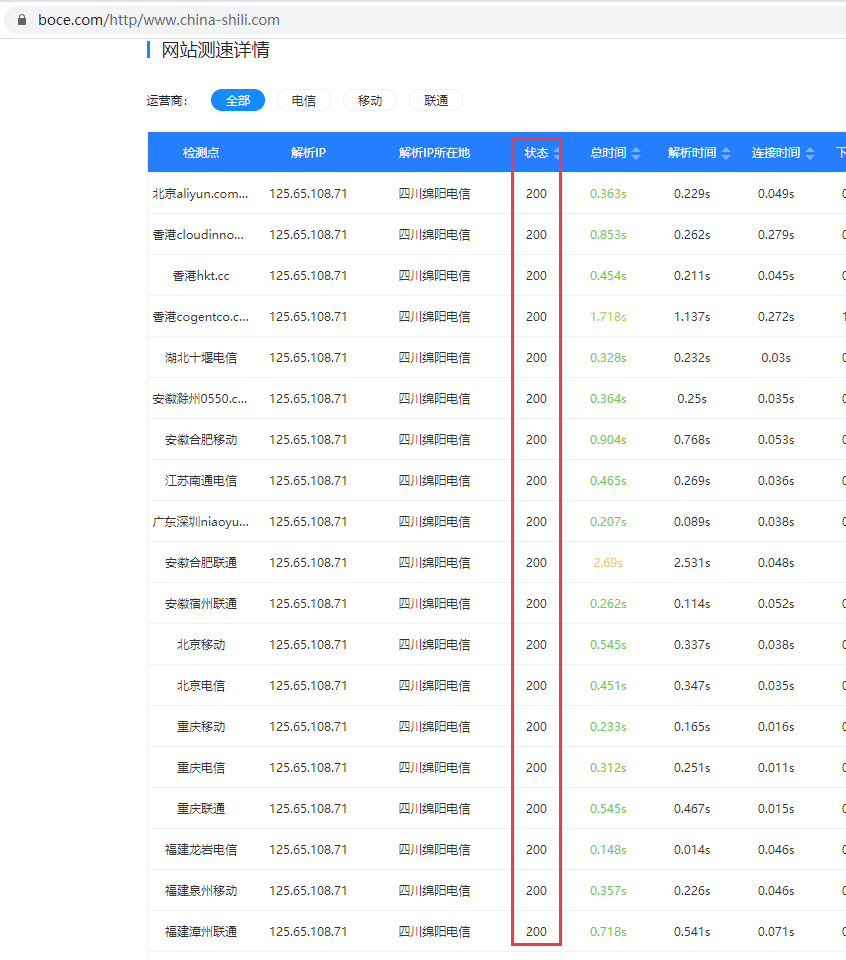
Task: Select the 湖北十堰电信 detection point
Action: point(201,358)
